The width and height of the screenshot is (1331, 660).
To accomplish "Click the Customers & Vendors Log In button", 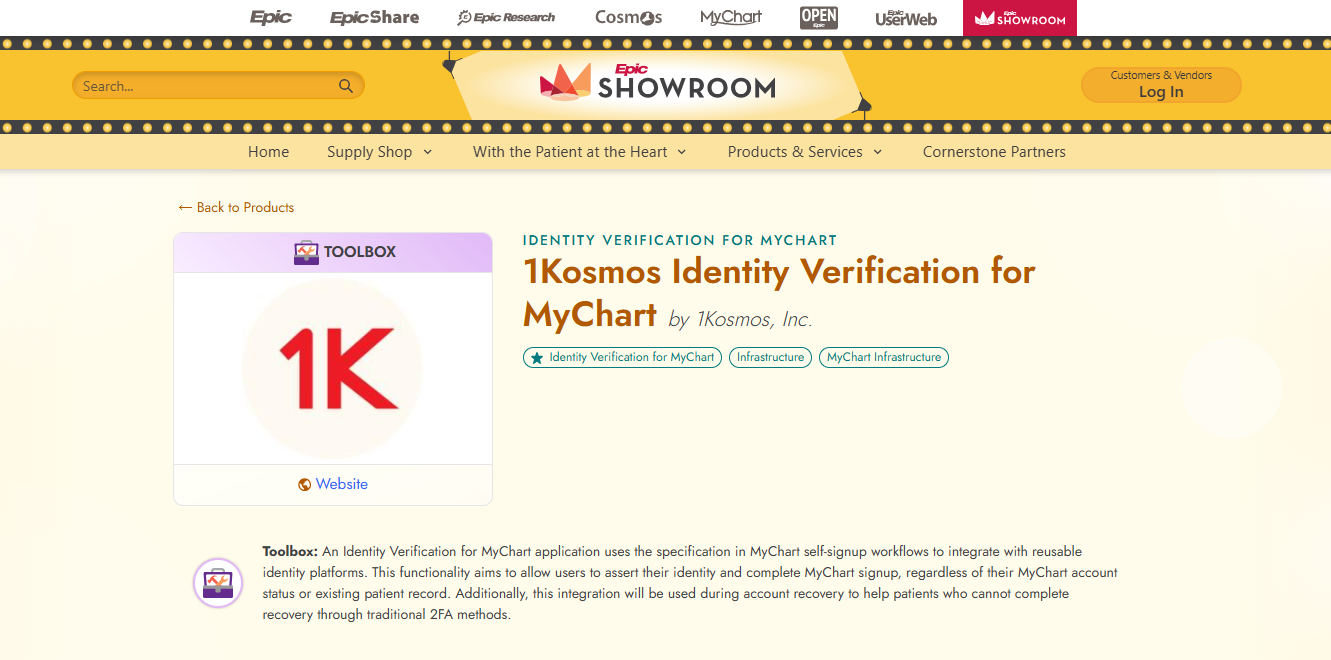I will pos(1161,84).
